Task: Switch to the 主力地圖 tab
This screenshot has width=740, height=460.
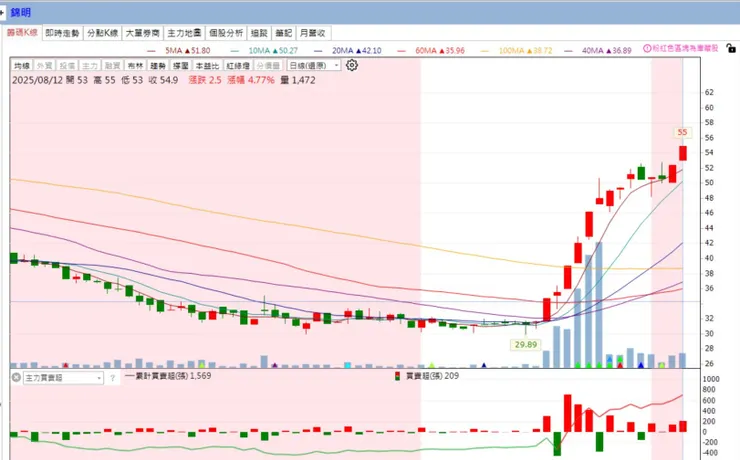Action: (x=184, y=33)
